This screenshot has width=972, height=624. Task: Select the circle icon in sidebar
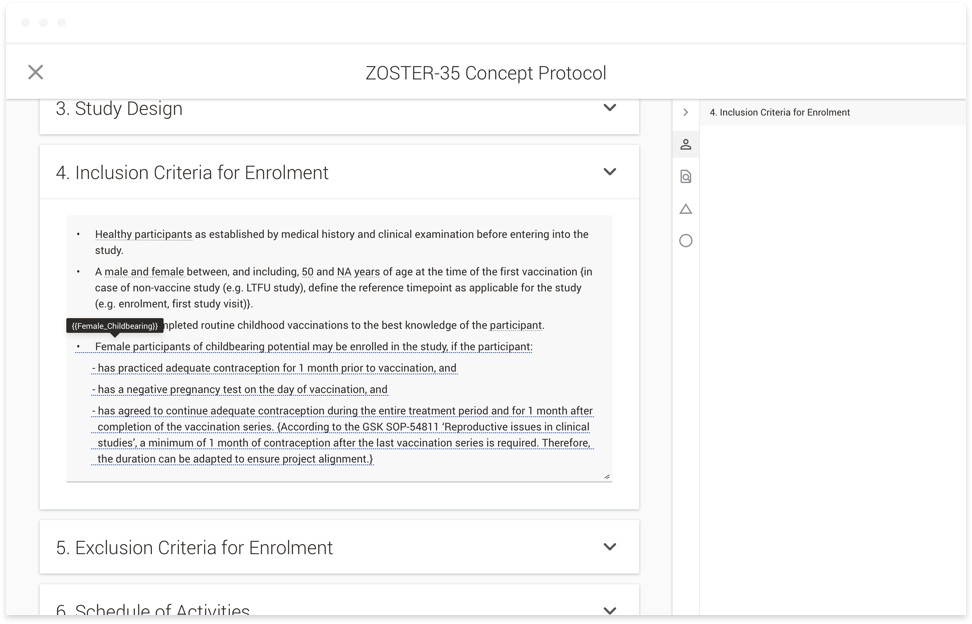[x=686, y=241]
